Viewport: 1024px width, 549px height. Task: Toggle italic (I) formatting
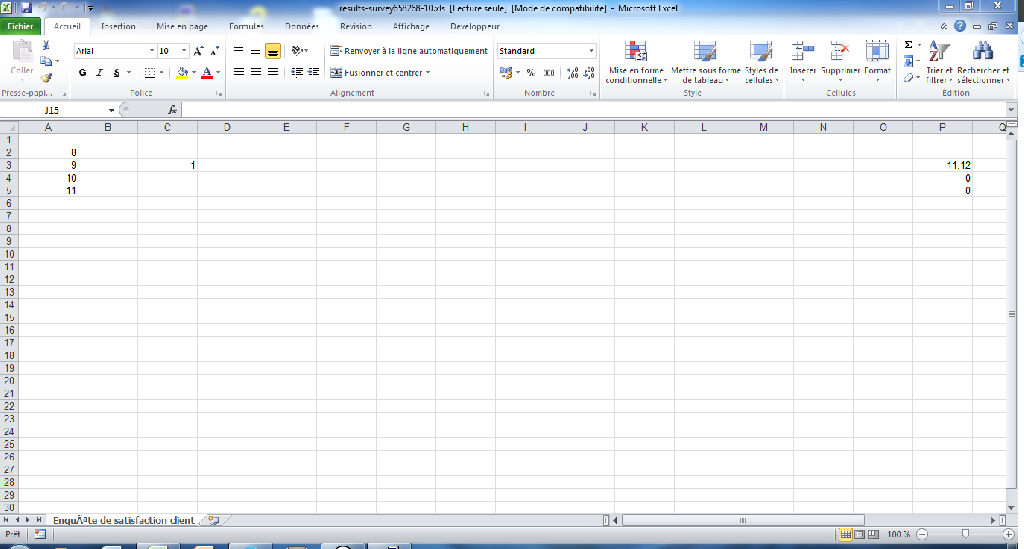(x=99, y=73)
